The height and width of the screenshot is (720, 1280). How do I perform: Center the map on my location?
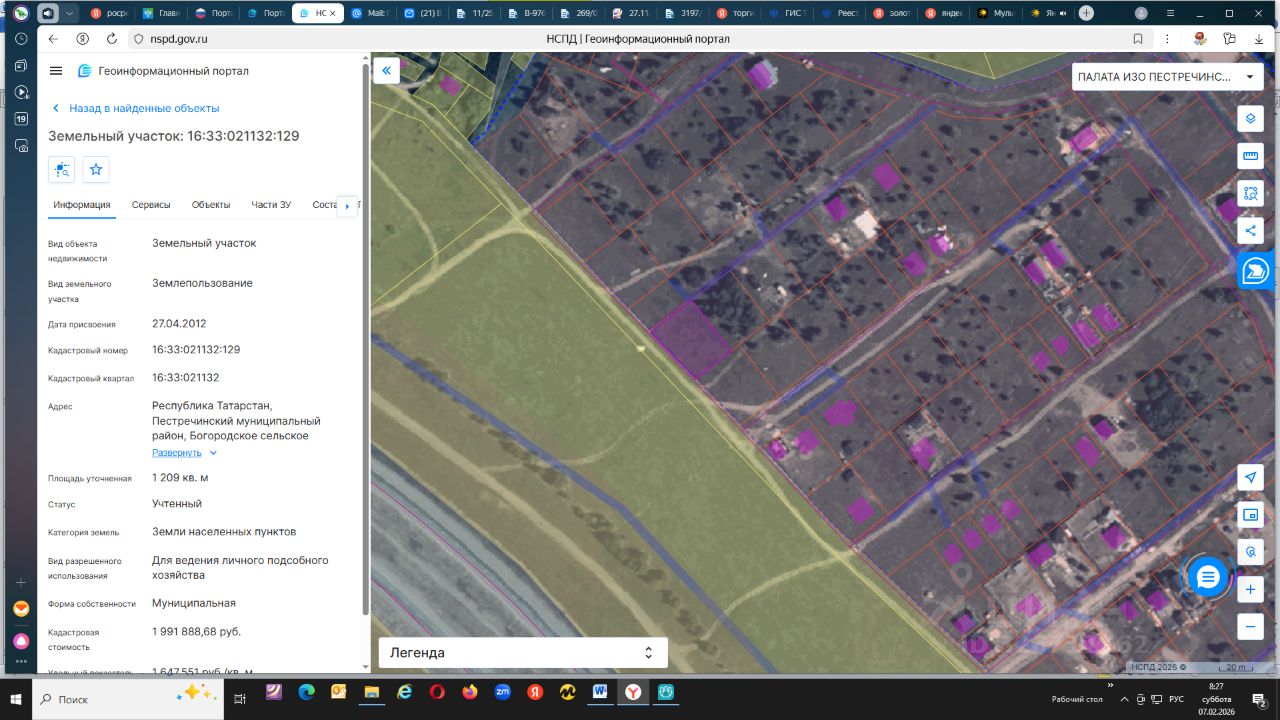pyautogui.click(x=1250, y=478)
